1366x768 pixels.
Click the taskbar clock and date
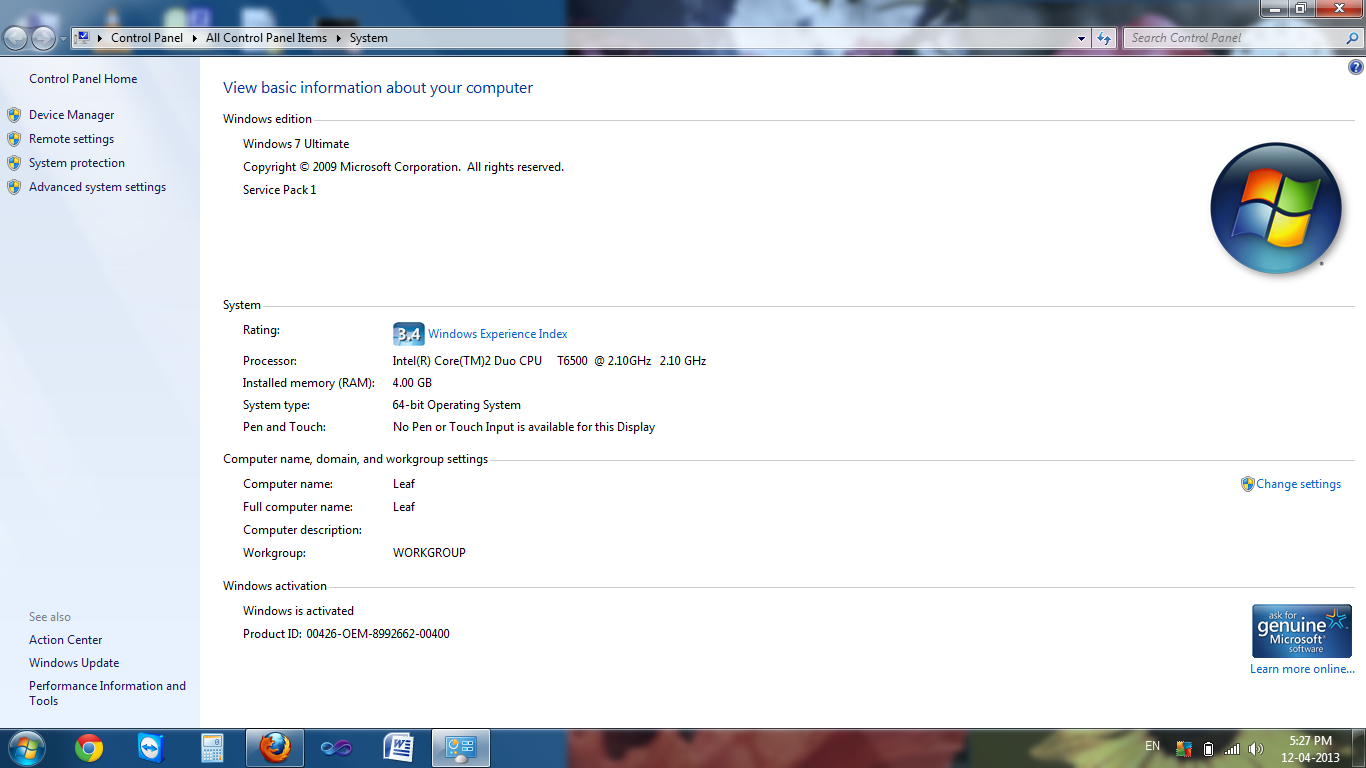click(1310, 749)
